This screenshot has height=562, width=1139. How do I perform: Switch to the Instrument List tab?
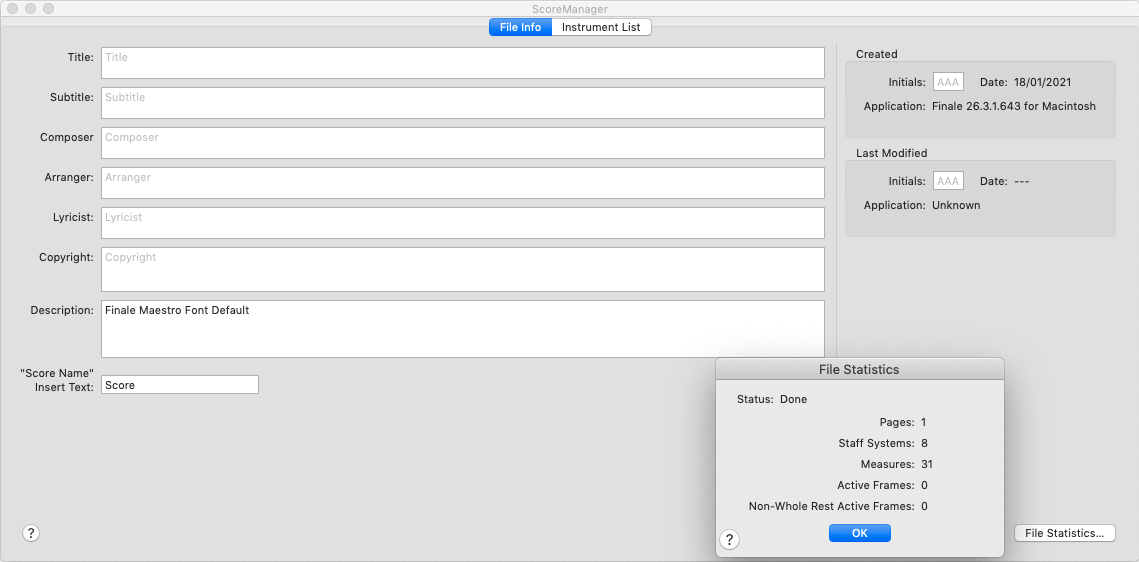601,27
